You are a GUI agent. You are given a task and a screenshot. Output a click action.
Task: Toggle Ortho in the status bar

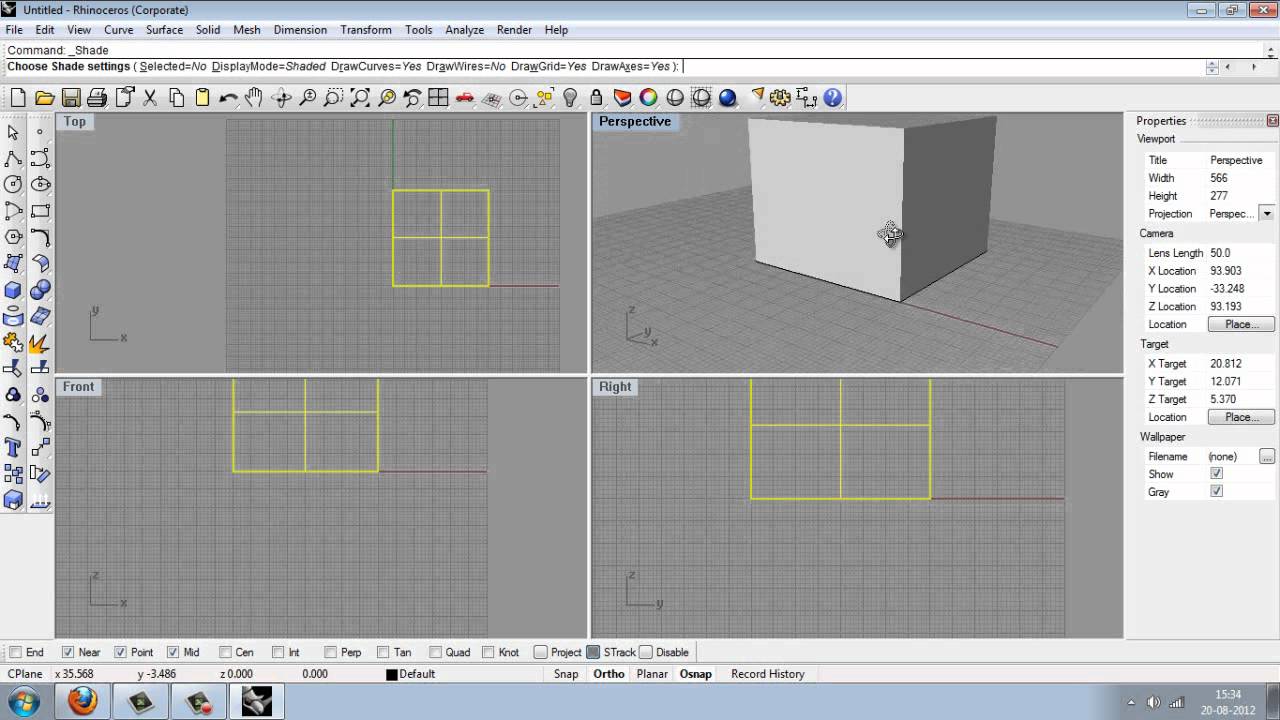(609, 674)
